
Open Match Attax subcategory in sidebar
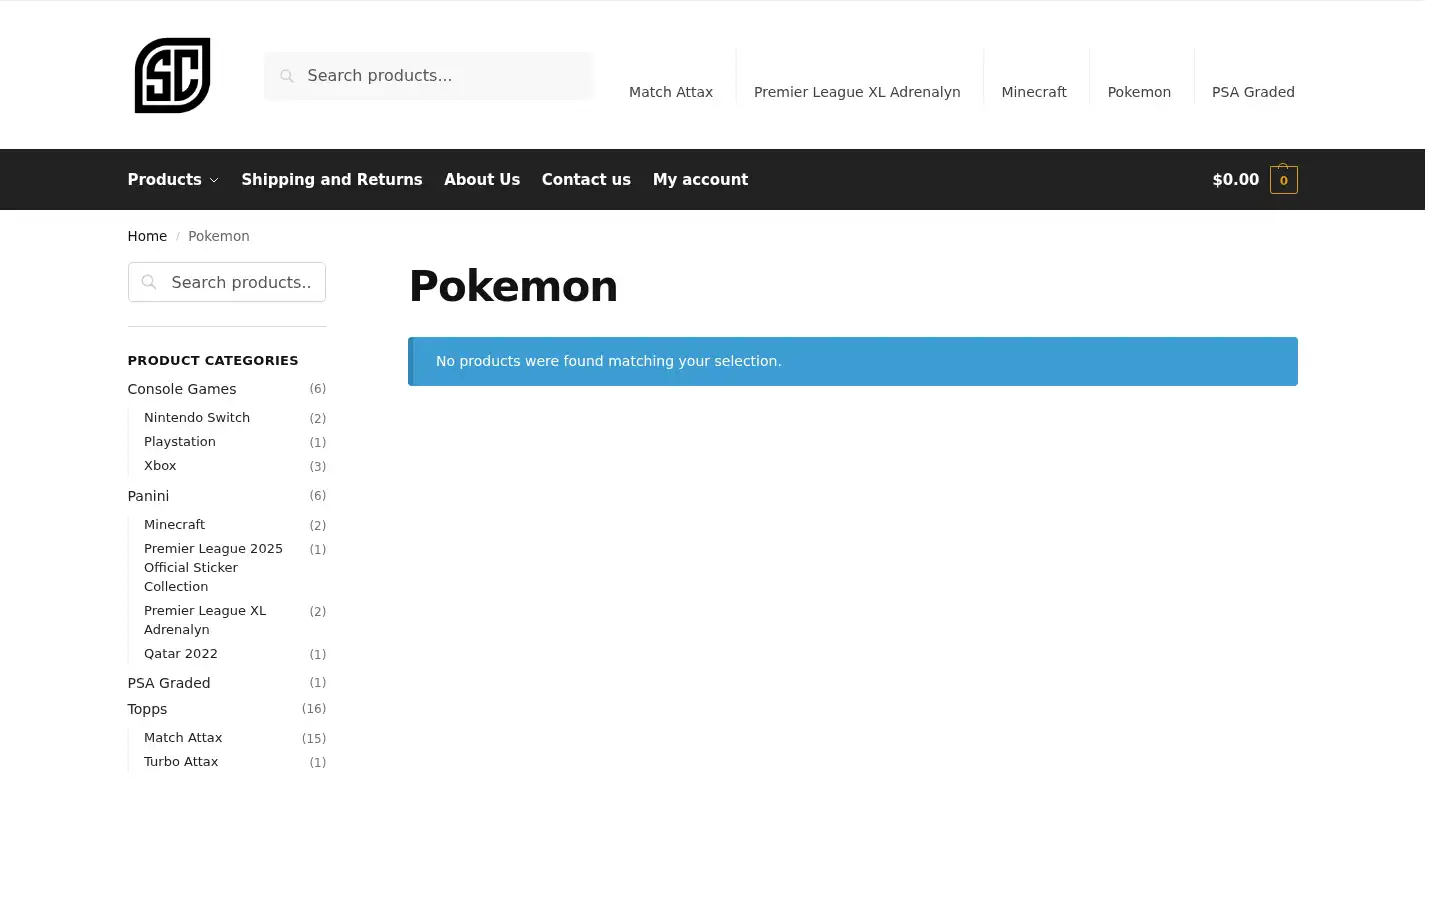183,738
